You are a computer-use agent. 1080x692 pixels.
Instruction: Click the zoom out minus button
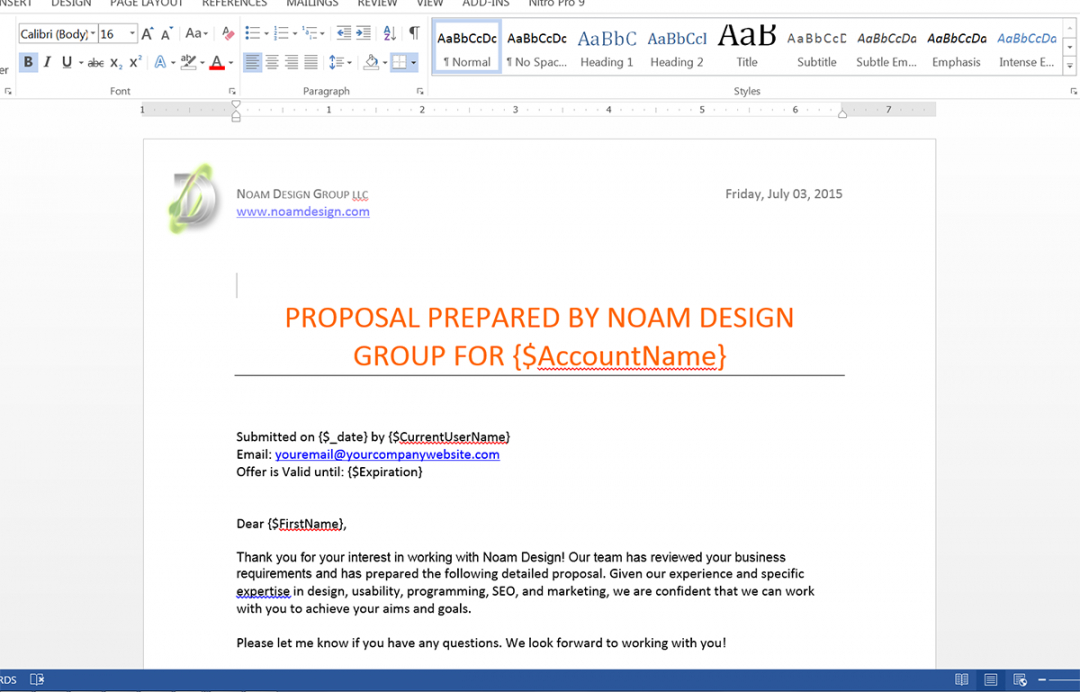(1041, 680)
